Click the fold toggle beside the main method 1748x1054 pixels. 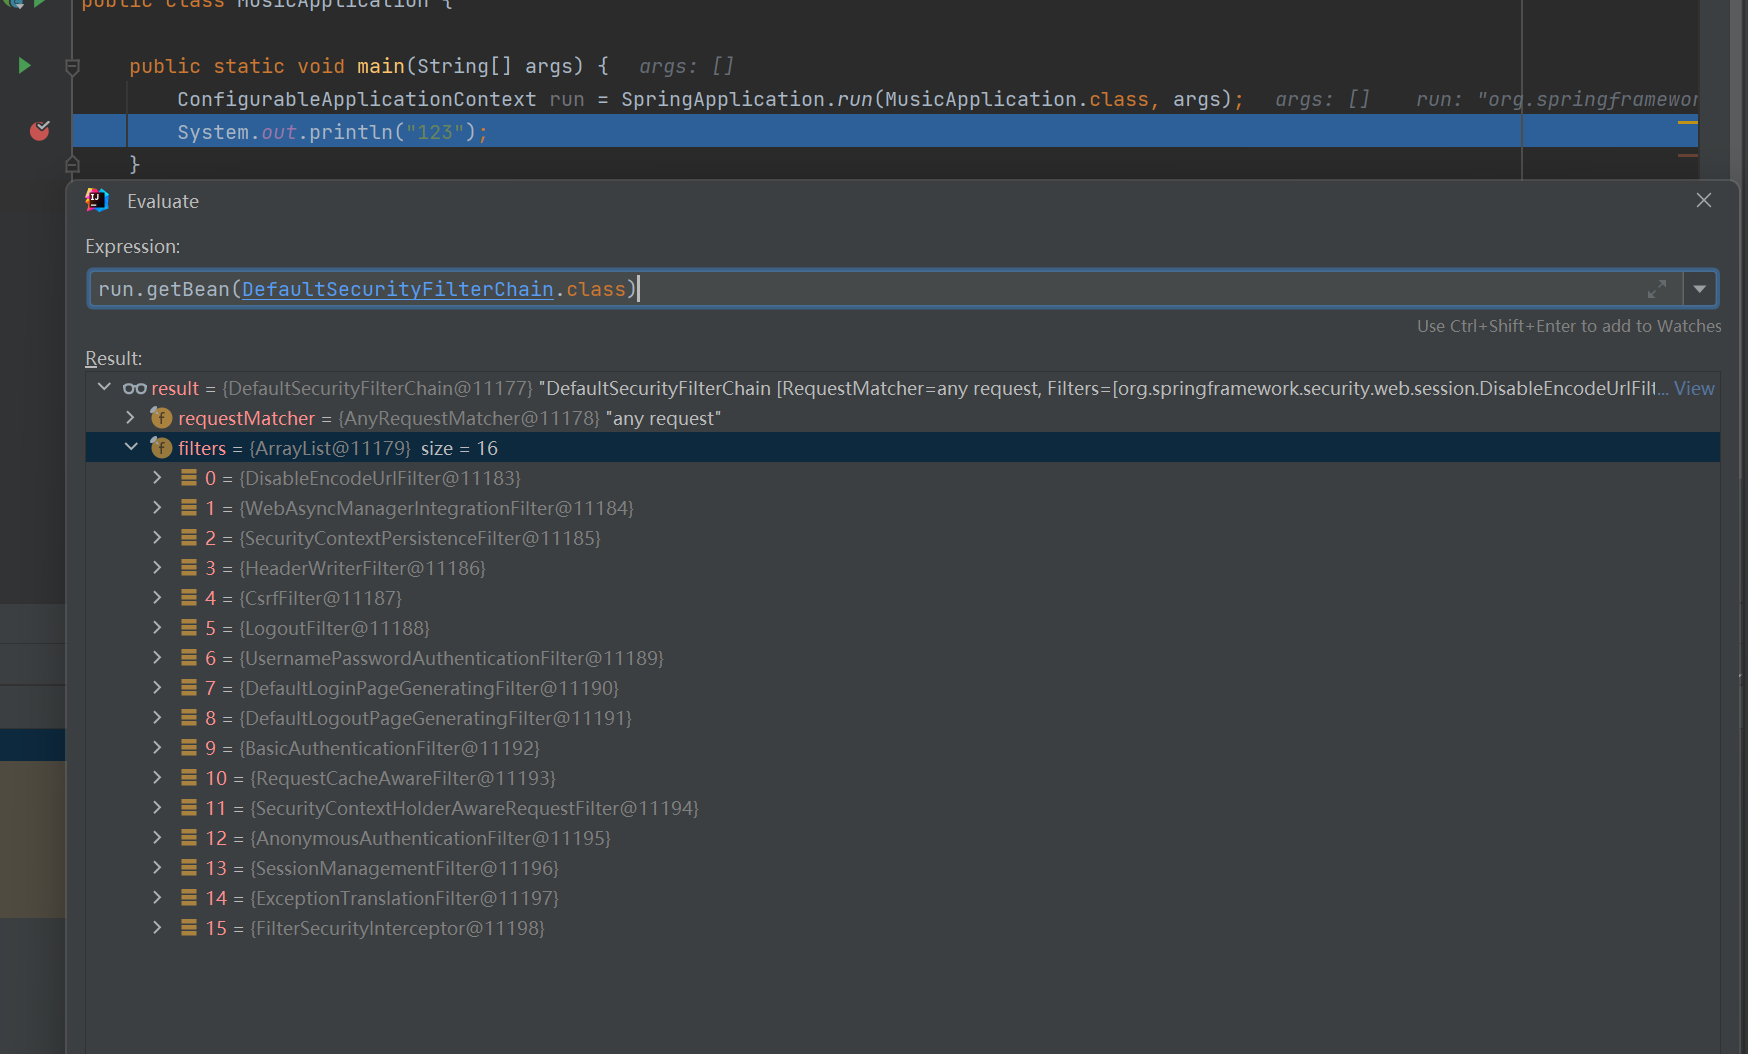pos(72,67)
